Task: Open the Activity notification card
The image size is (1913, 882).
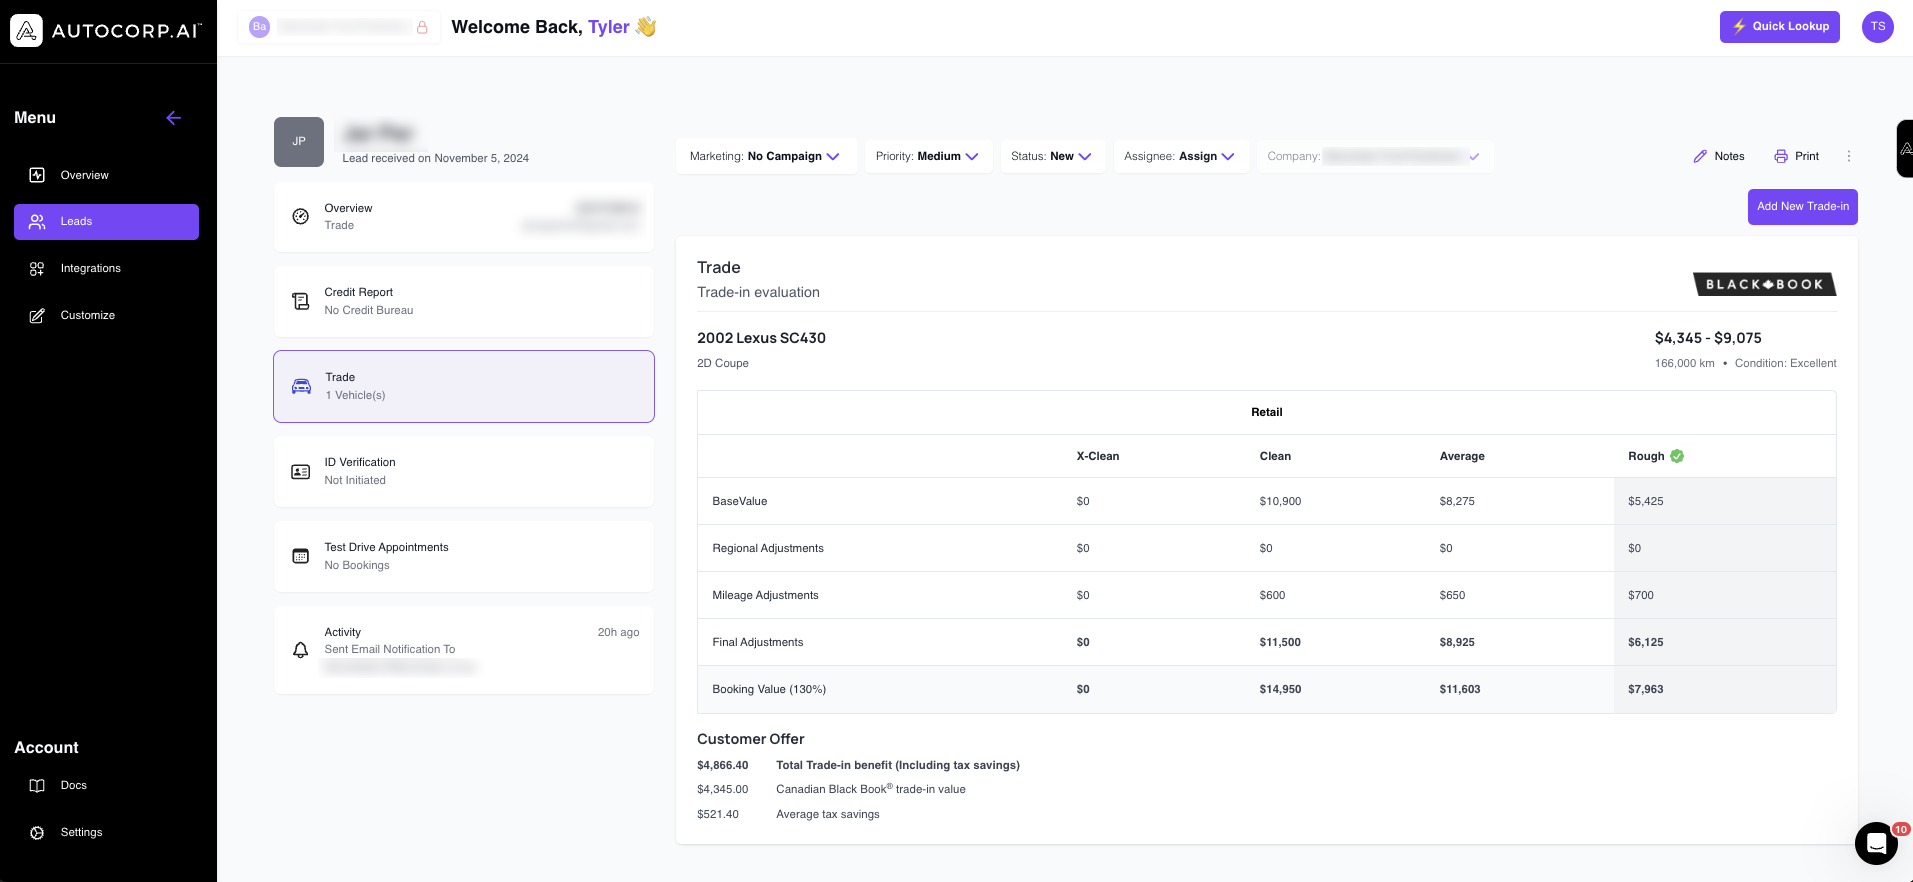Action: point(463,649)
